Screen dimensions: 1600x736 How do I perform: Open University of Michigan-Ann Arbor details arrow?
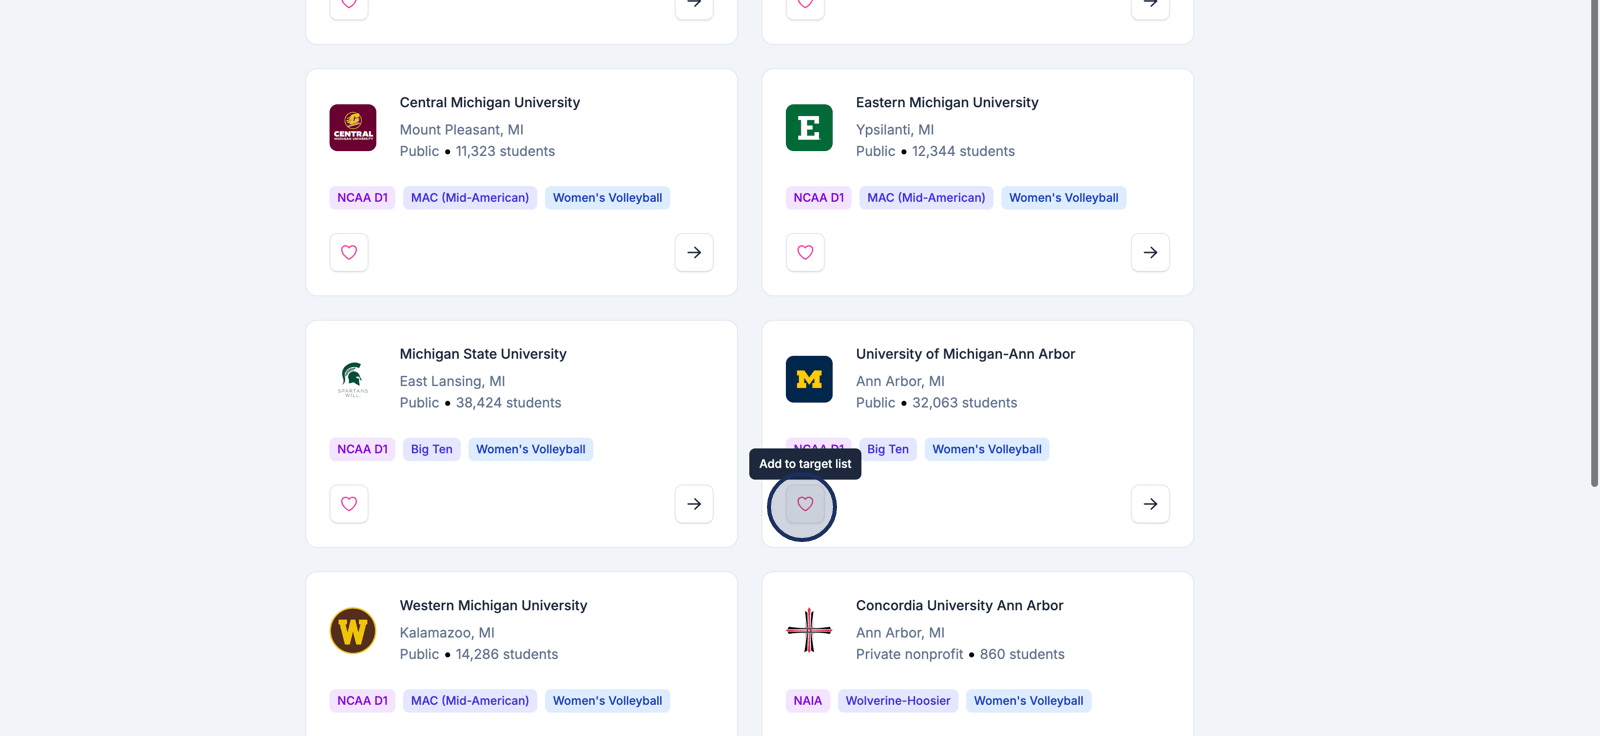point(1150,504)
